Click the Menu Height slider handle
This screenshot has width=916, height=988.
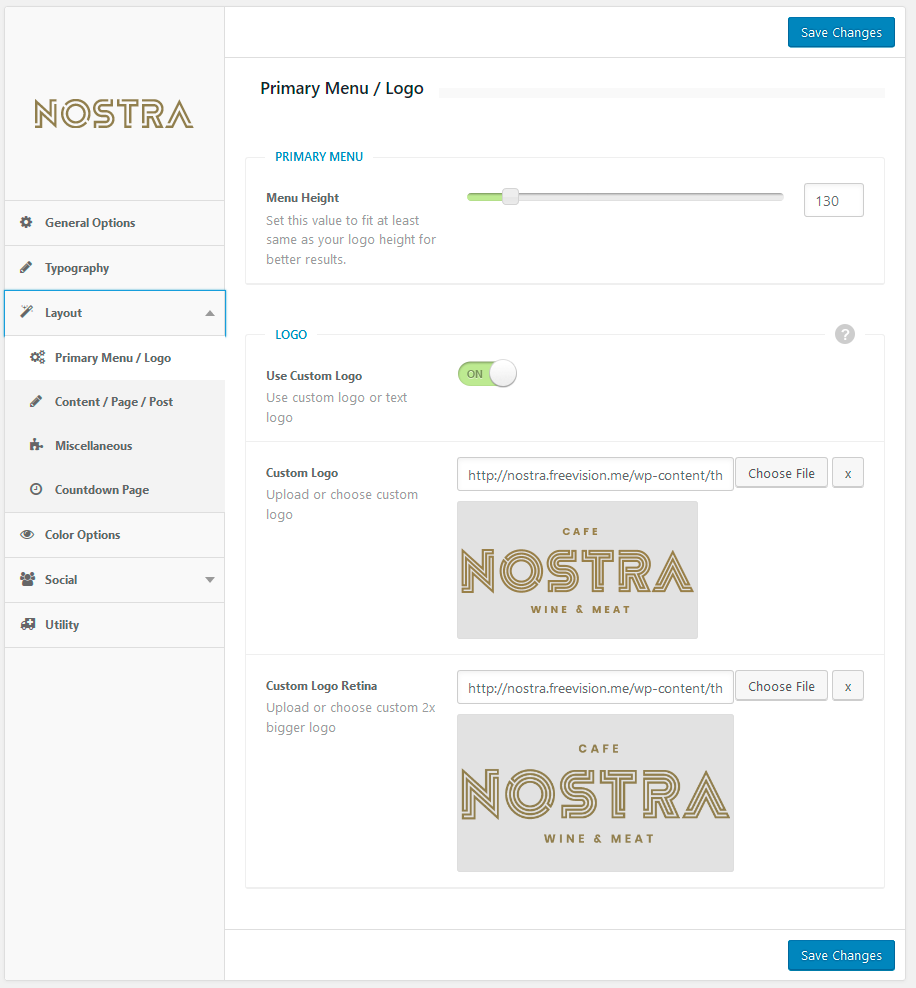tap(510, 197)
